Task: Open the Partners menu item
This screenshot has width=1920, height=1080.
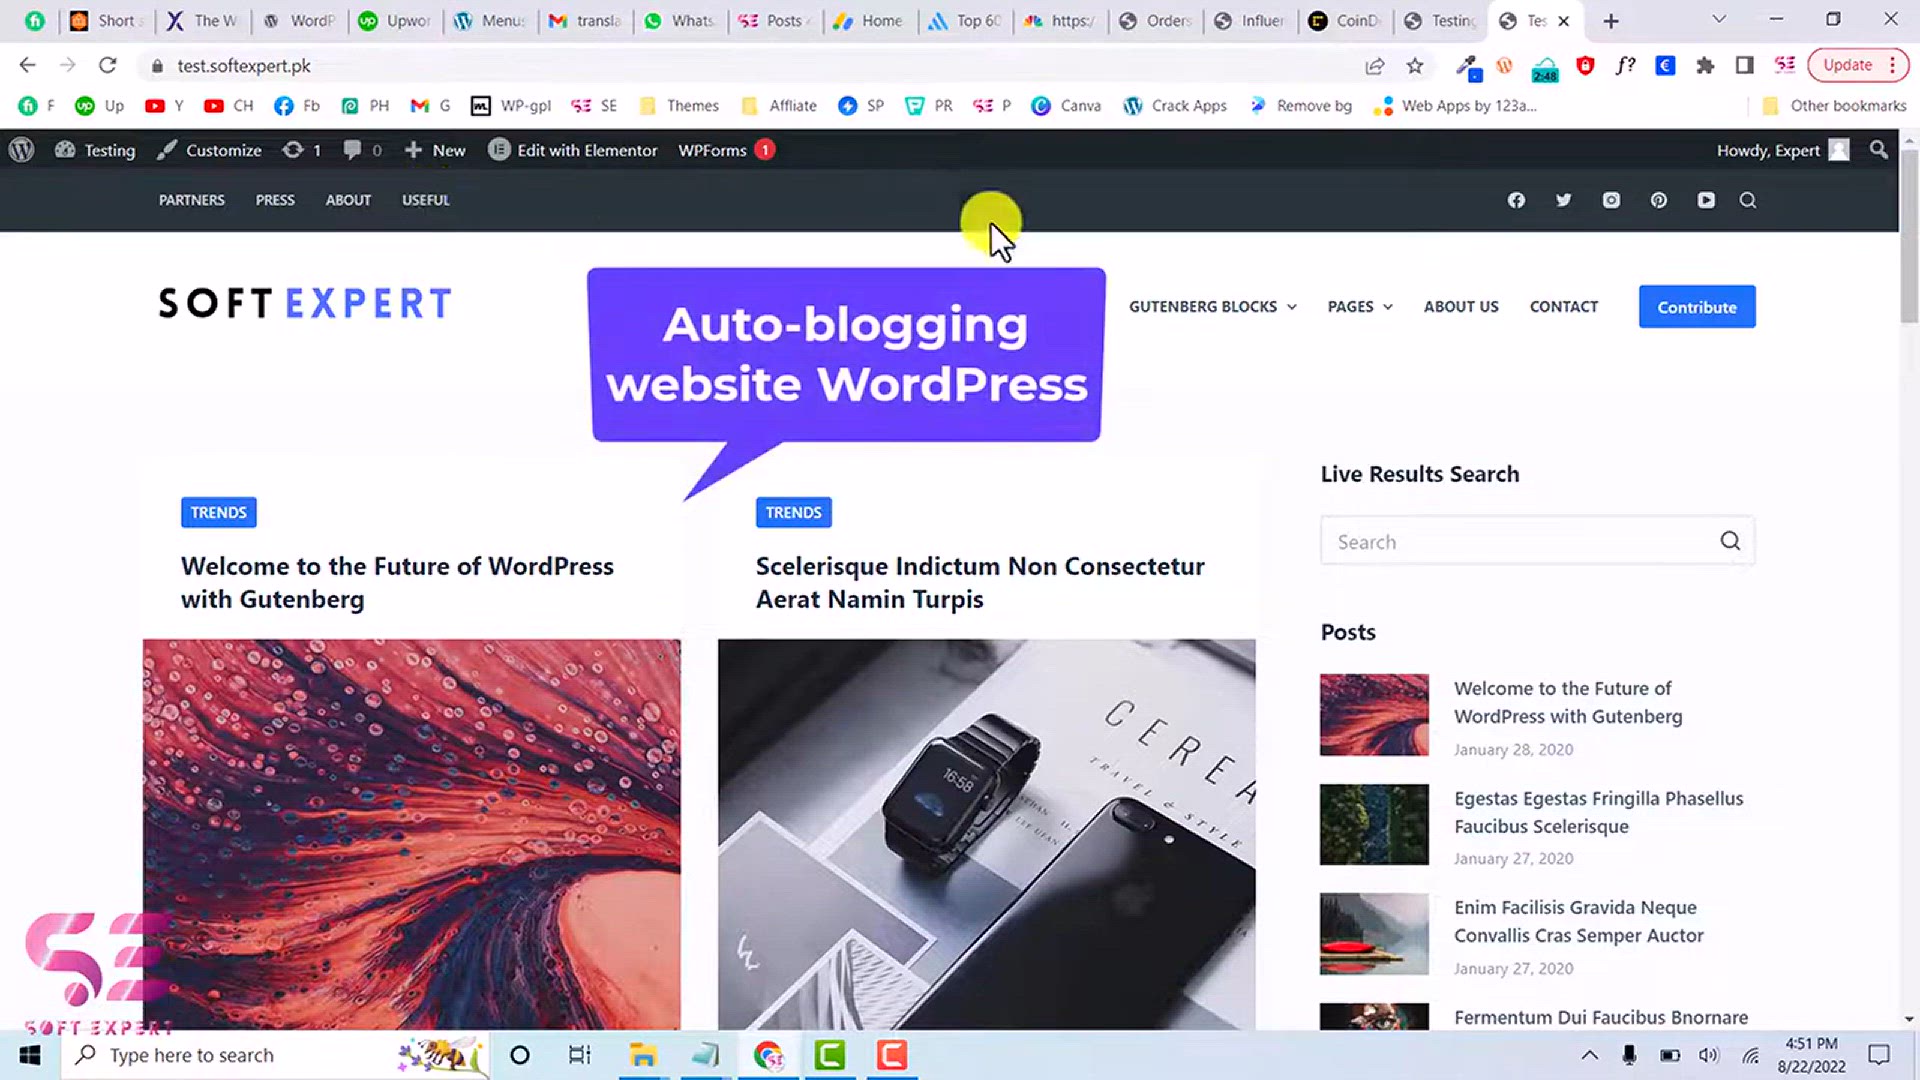Action: [192, 200]
